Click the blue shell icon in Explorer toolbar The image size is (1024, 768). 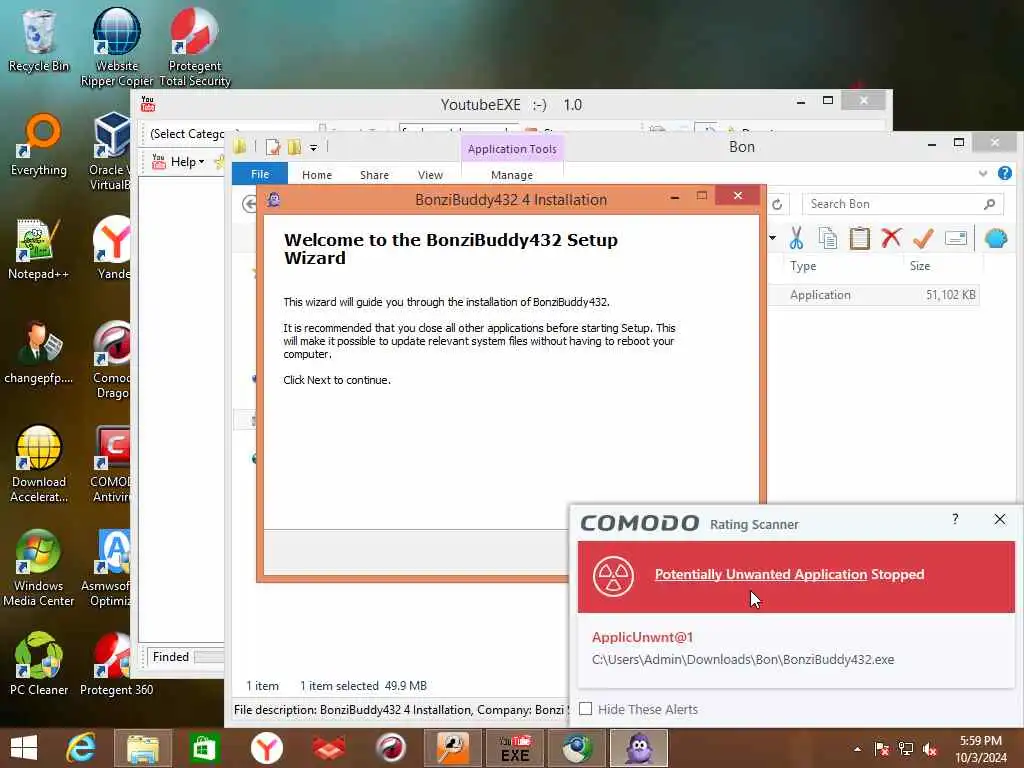click(995, 238)
